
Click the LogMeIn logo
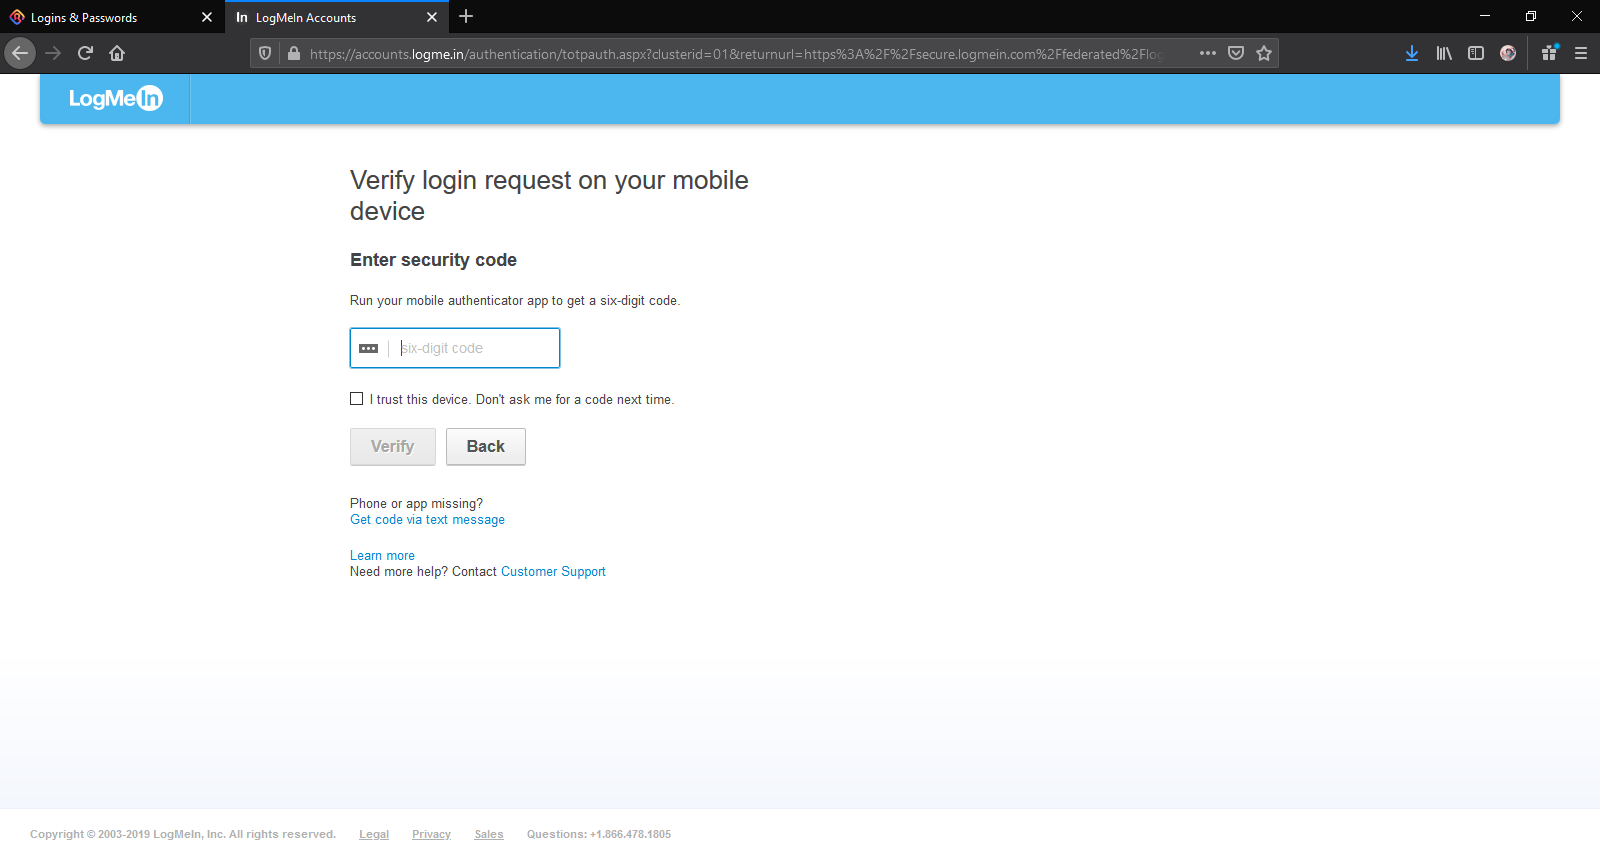point(115,98)
